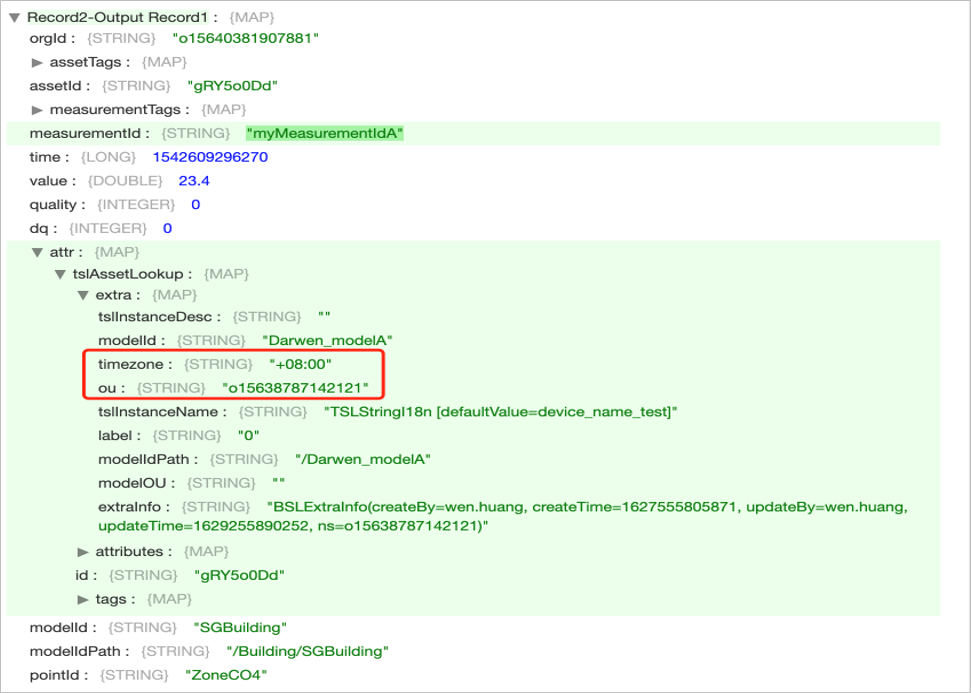Screen dimensions: 971x693
Task: Expand the attributes map
Action: [84, 552]
